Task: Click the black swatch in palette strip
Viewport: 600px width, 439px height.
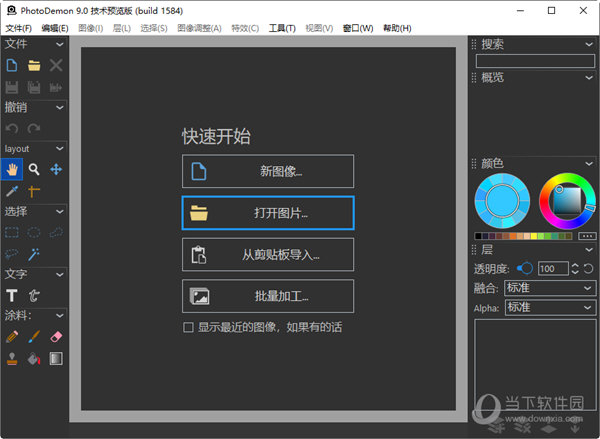Action: click(478, 236)
